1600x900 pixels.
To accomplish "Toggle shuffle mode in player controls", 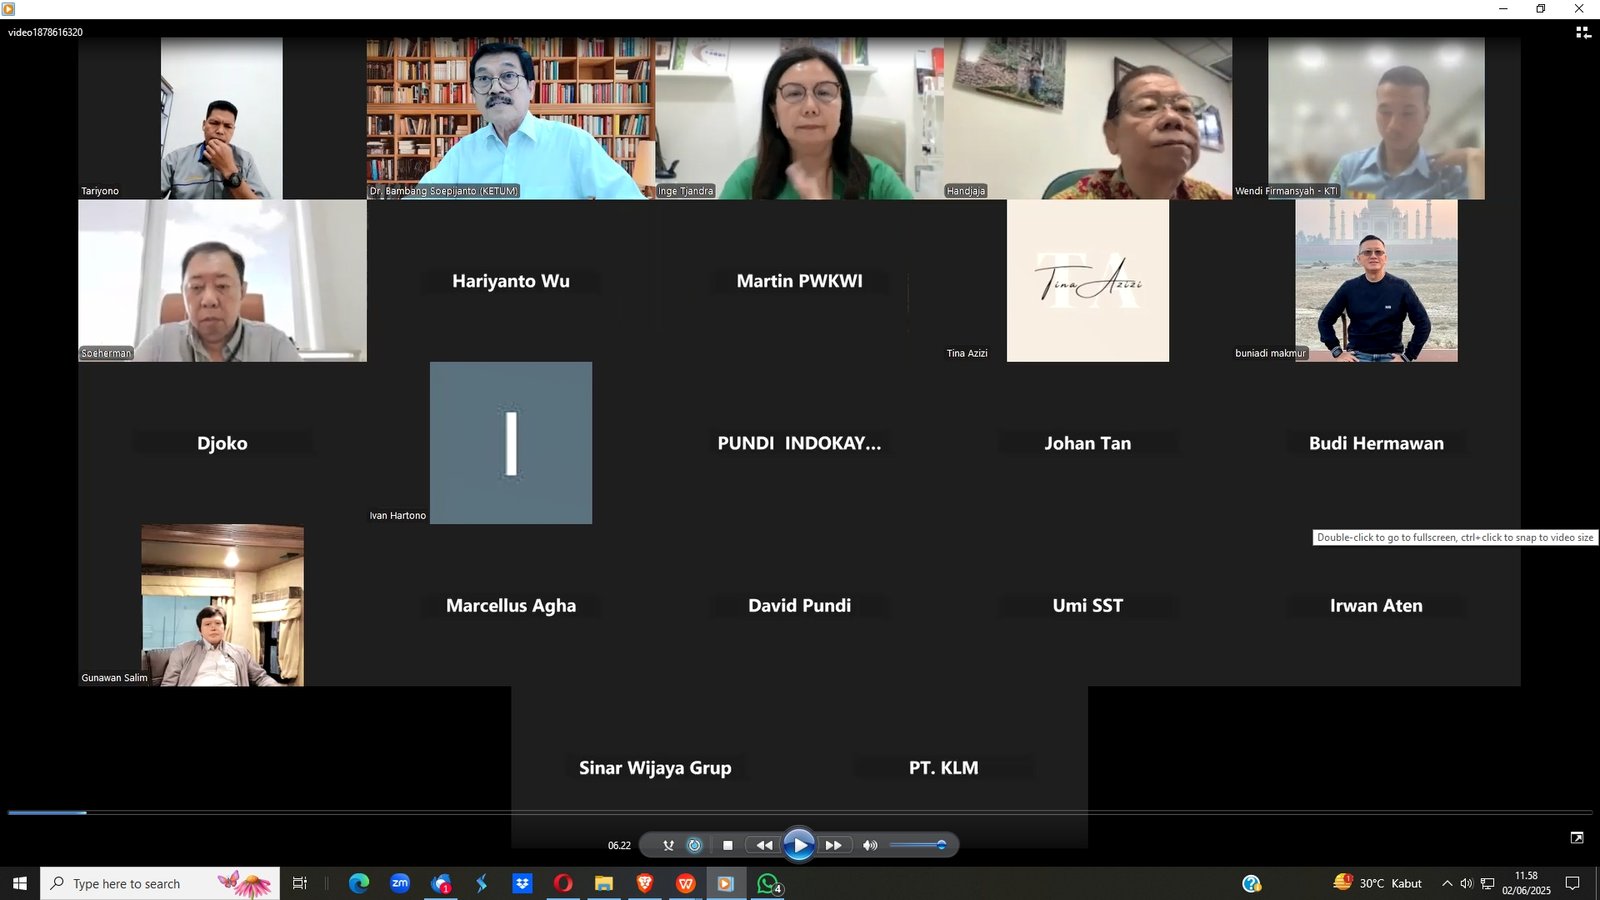I will pos(668,845).
